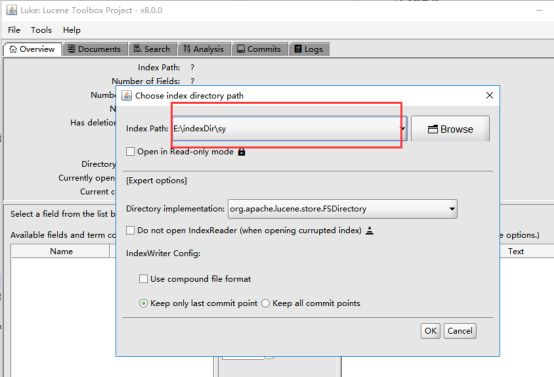Click the Index Path question mark value in Overview
Screen dimensions: 554x377
[x=192, y=67]
